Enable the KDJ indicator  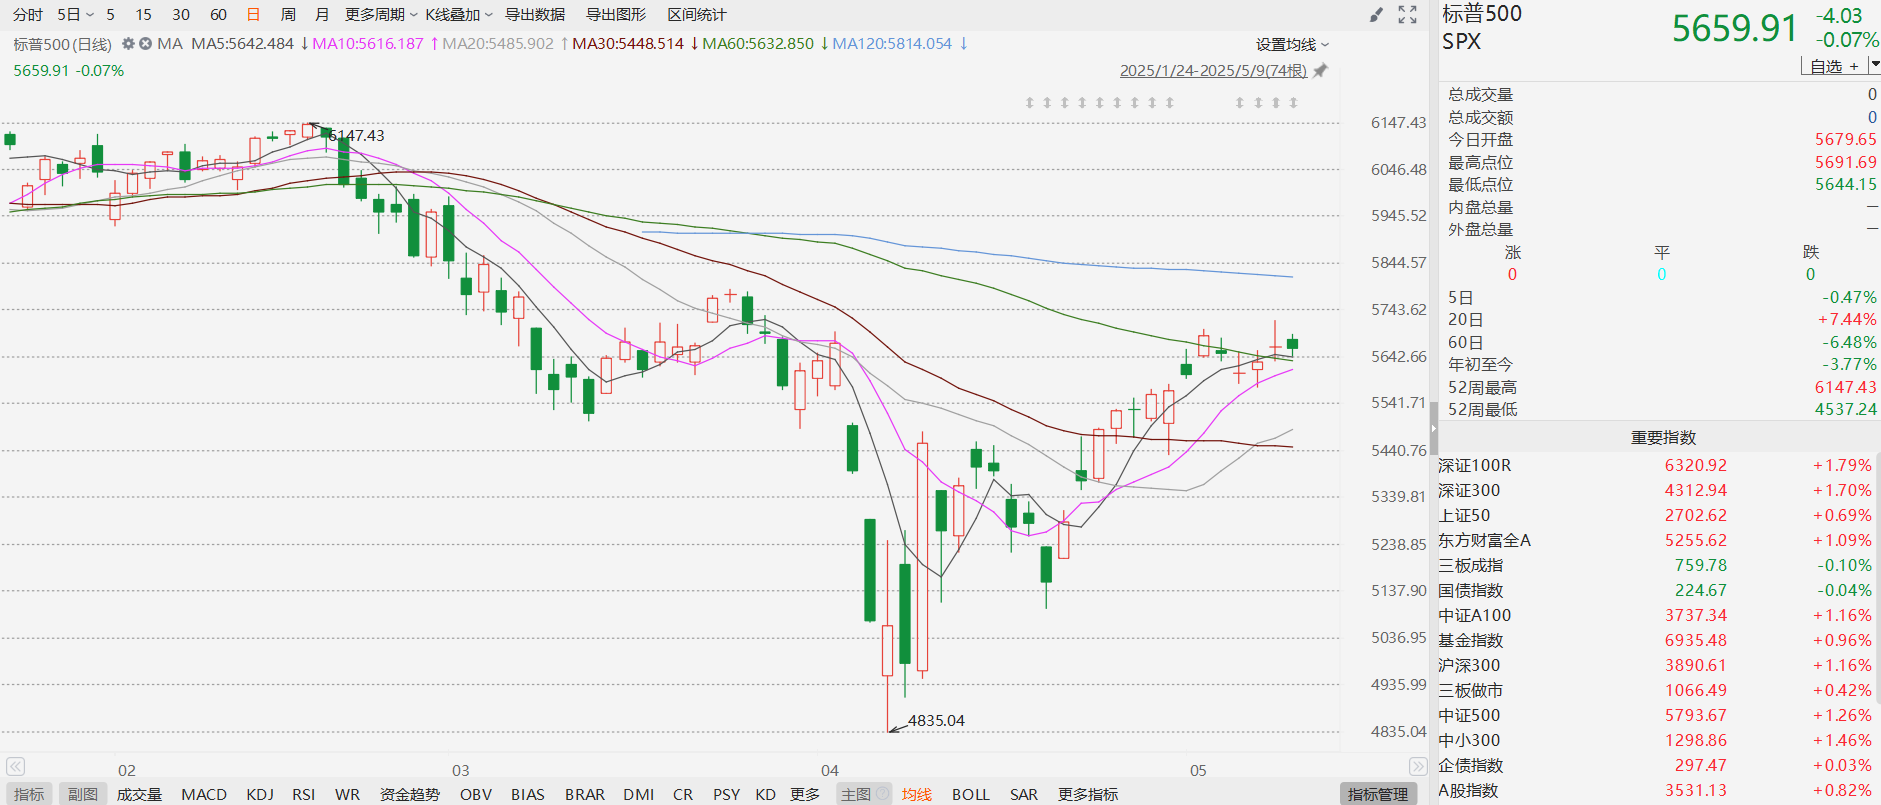point(260,794)
